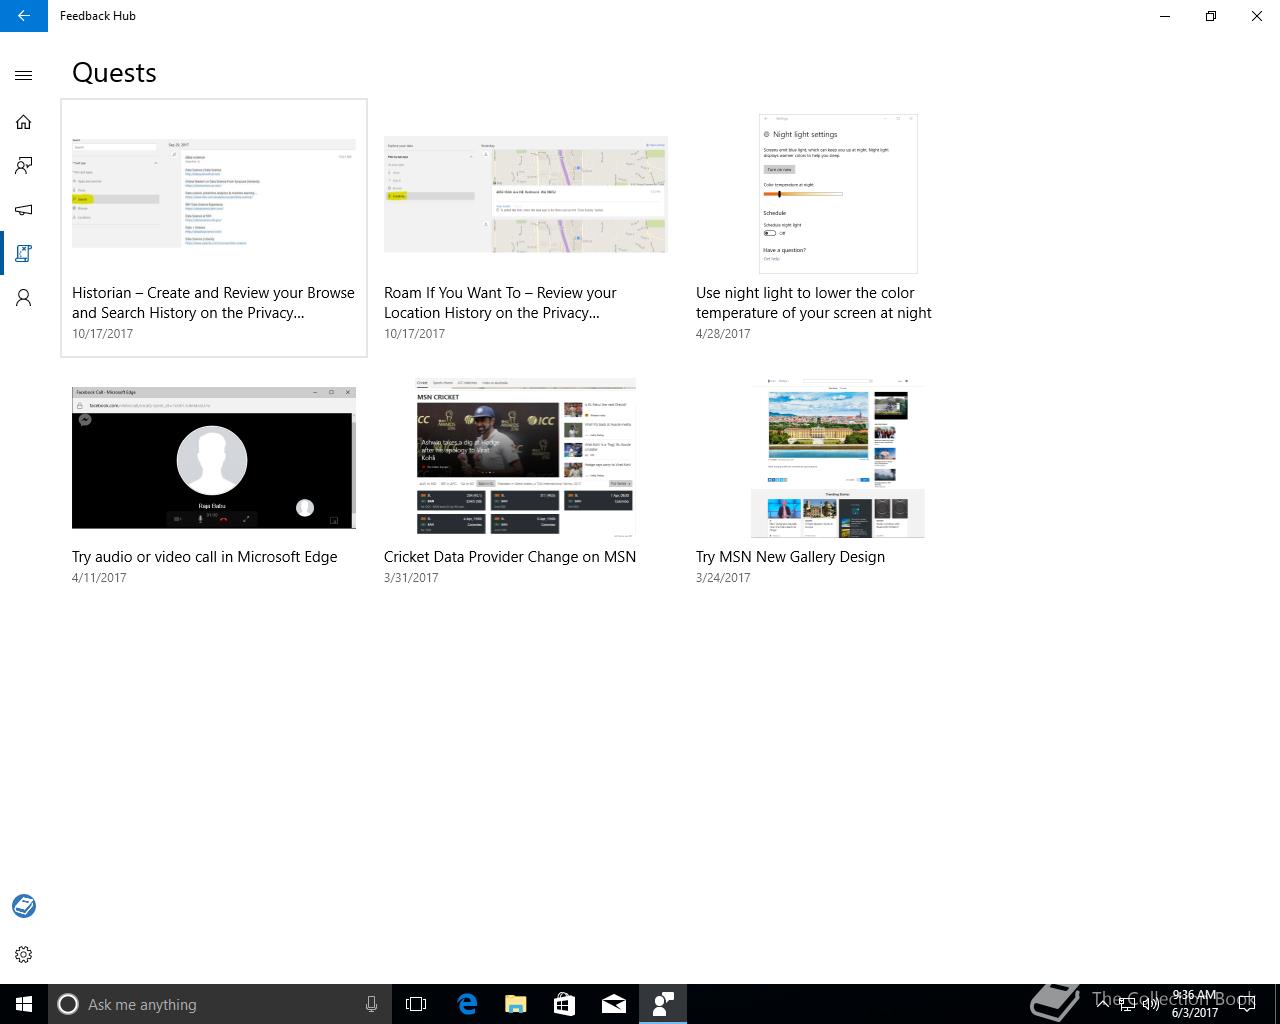Click the 3/31/2017 quest date
The width and height of the screenshot is (1280, 1024).
click(411, 578)
